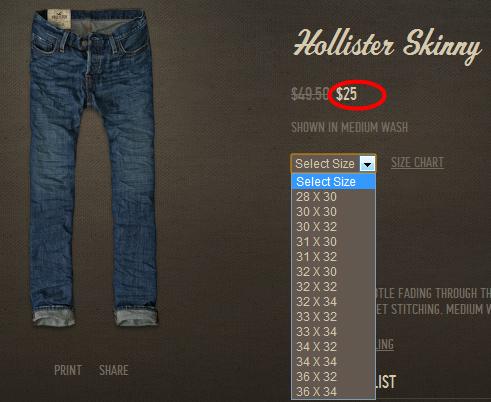Select size 30 X 30 from list

[334, 212]
